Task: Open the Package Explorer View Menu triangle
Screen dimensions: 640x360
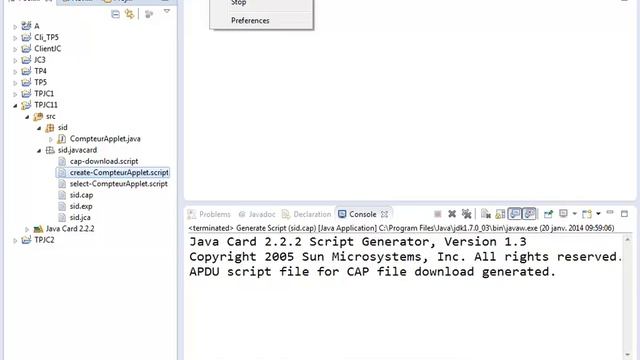Action: pyautogui.click(x=167, y=12)
